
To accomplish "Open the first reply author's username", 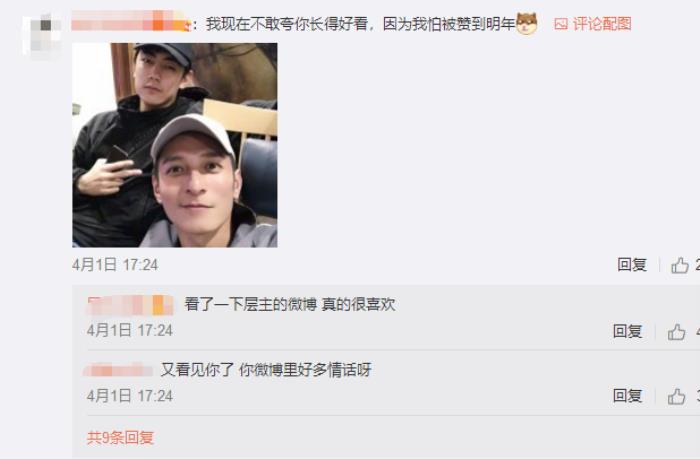I will coord(130,305).
